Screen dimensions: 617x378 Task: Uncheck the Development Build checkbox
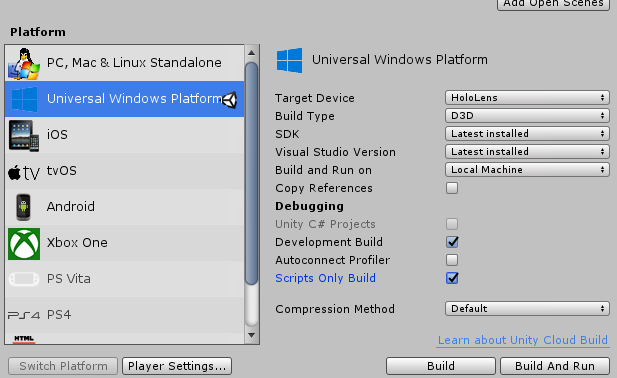click(x=452, y=242)
